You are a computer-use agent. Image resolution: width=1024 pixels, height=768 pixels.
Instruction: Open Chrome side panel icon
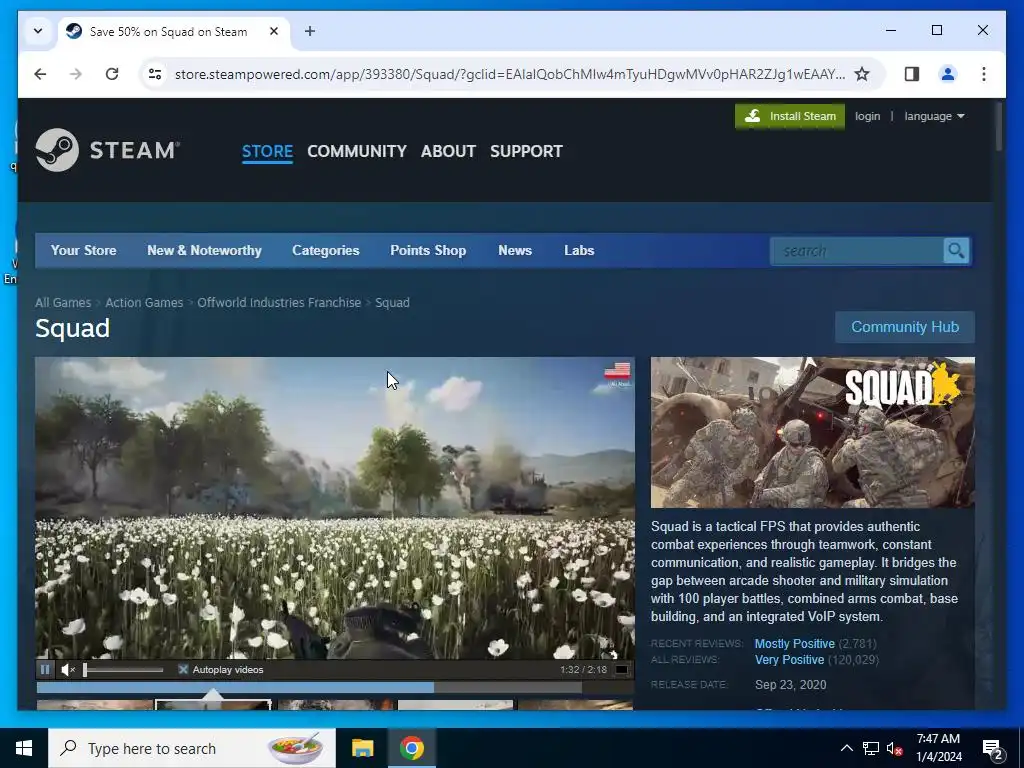tap(912, 74)
